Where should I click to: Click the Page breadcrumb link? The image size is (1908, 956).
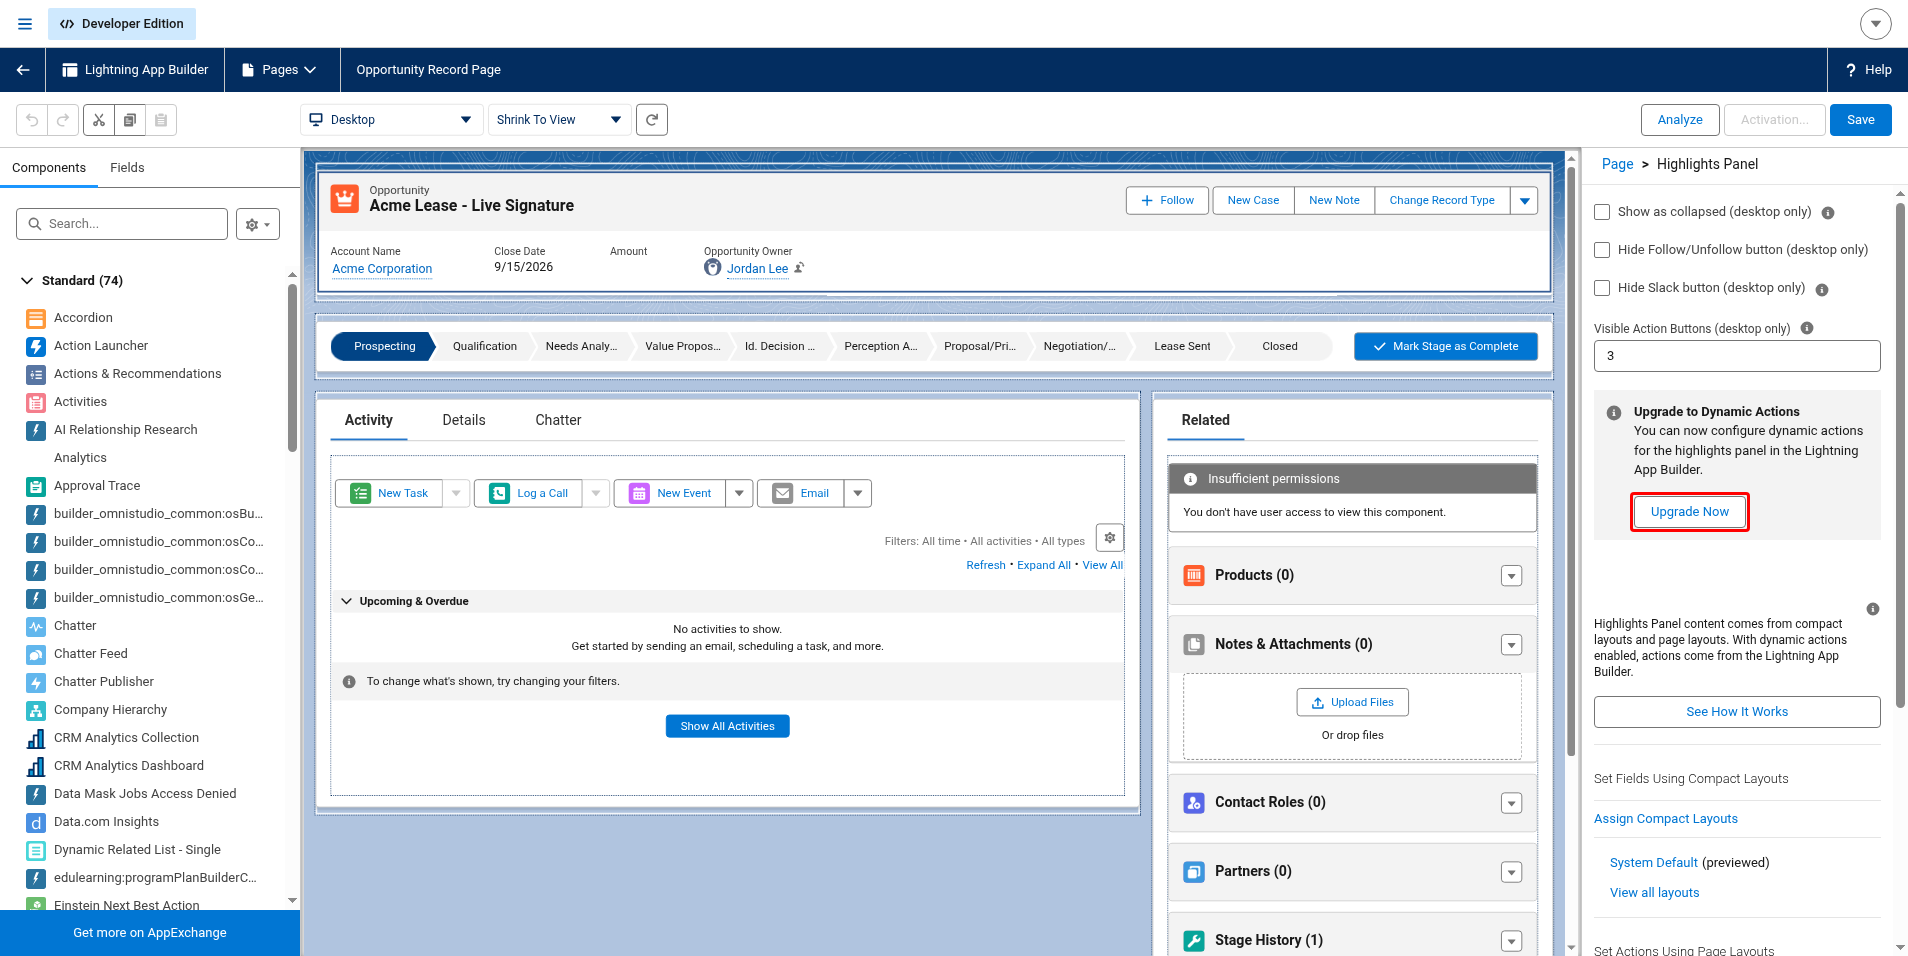[x=1617, y=164]
